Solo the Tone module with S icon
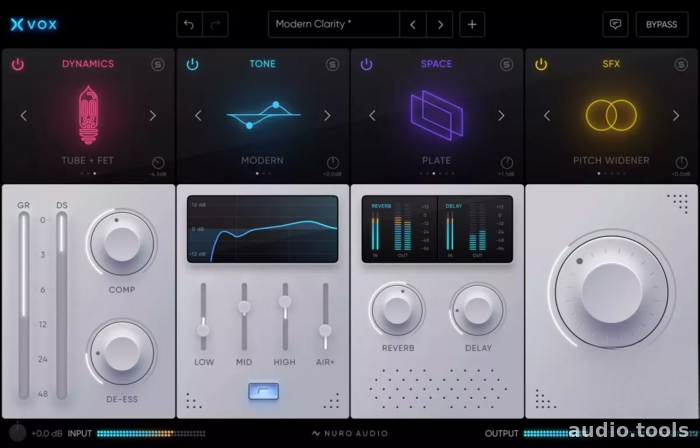700x448 pixels. tap(332, 65)
